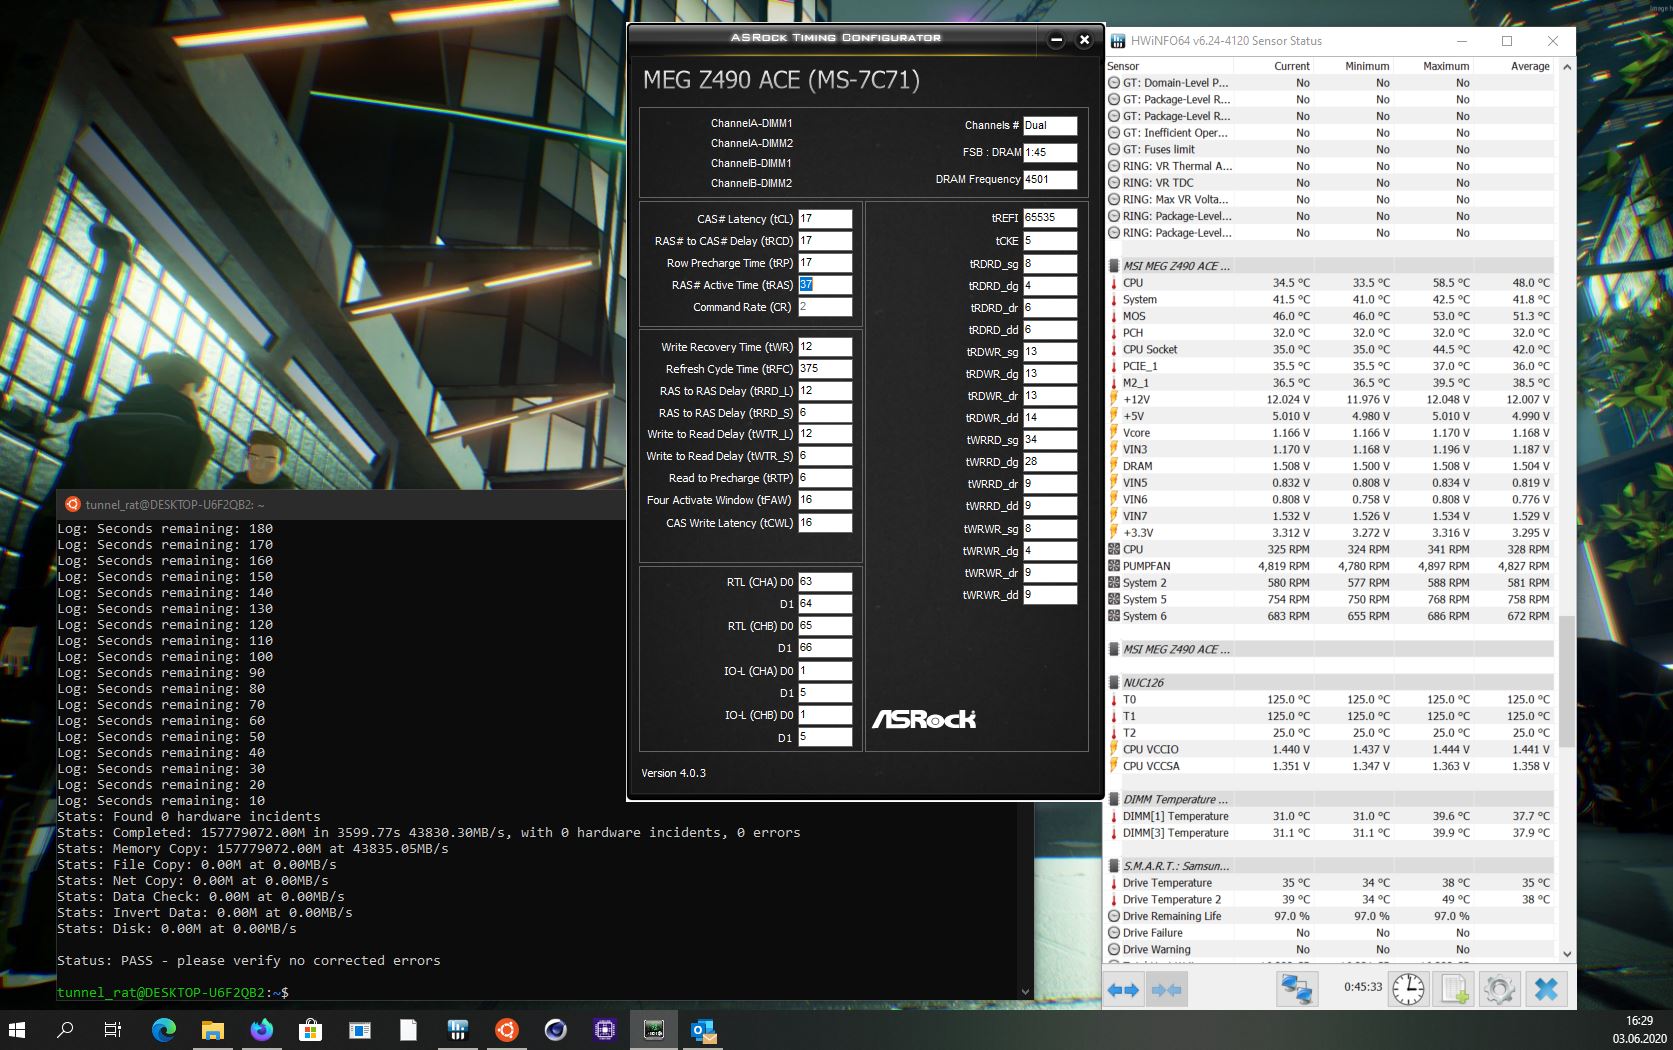Open HWiNFO sensor settings gear icon
The width and height of the screenshot is (1673, 1050).
(1499, 990)
